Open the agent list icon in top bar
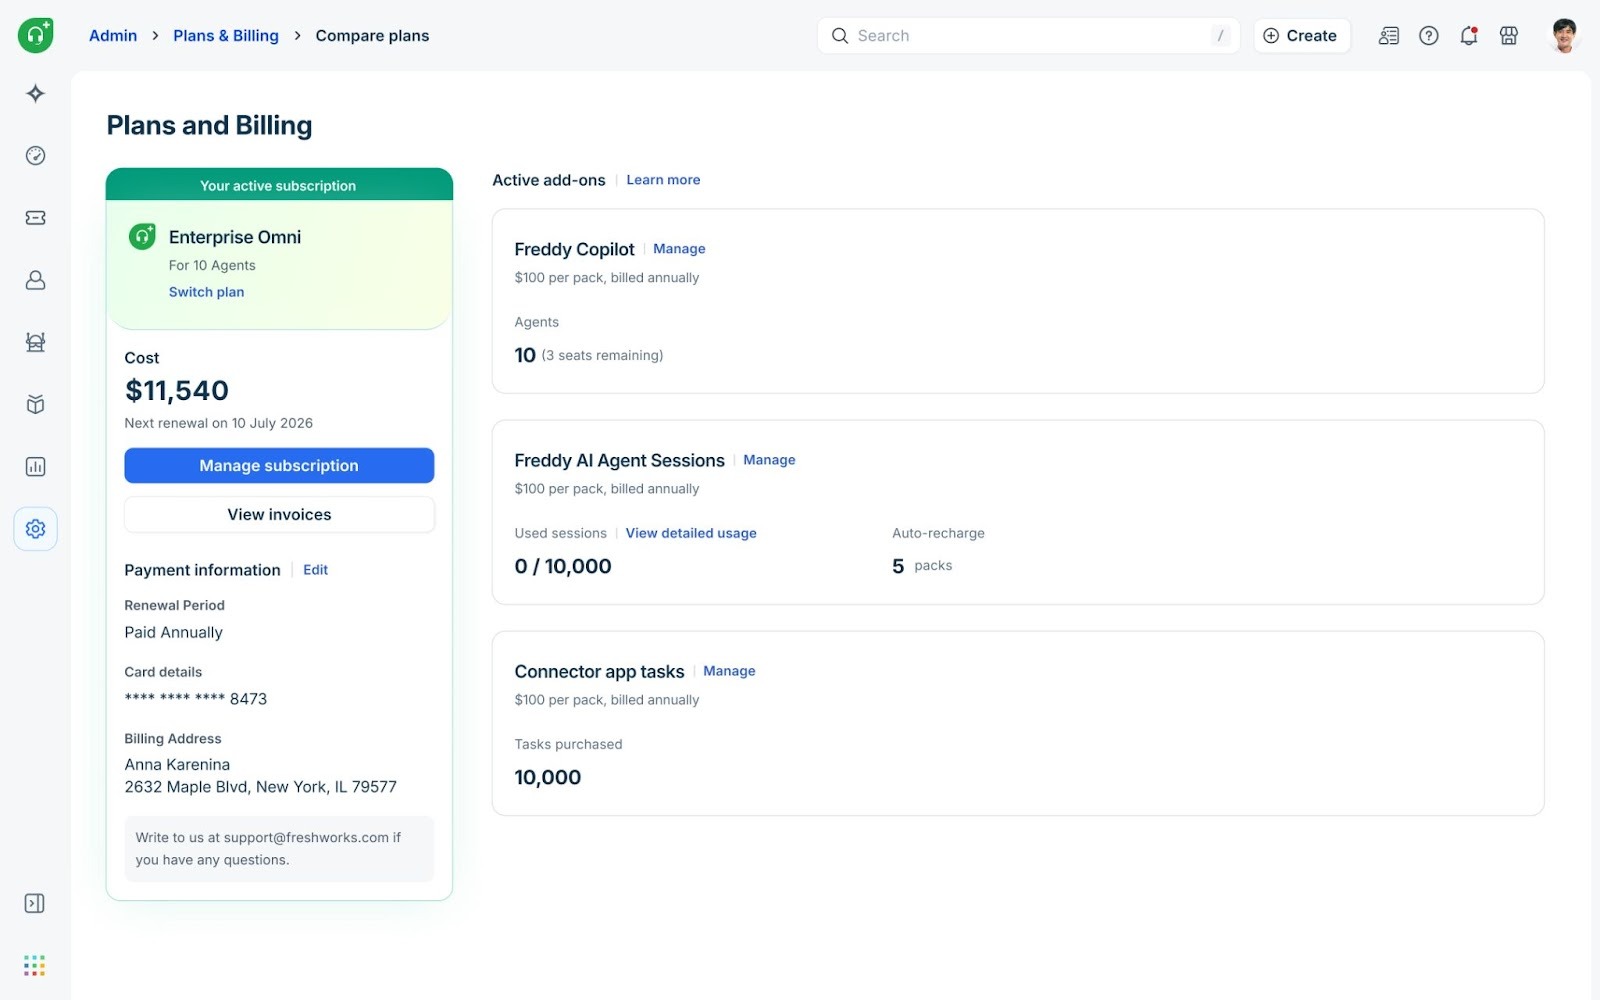This screenshot has height=1000, width=1600. (x=1389, y=35)
